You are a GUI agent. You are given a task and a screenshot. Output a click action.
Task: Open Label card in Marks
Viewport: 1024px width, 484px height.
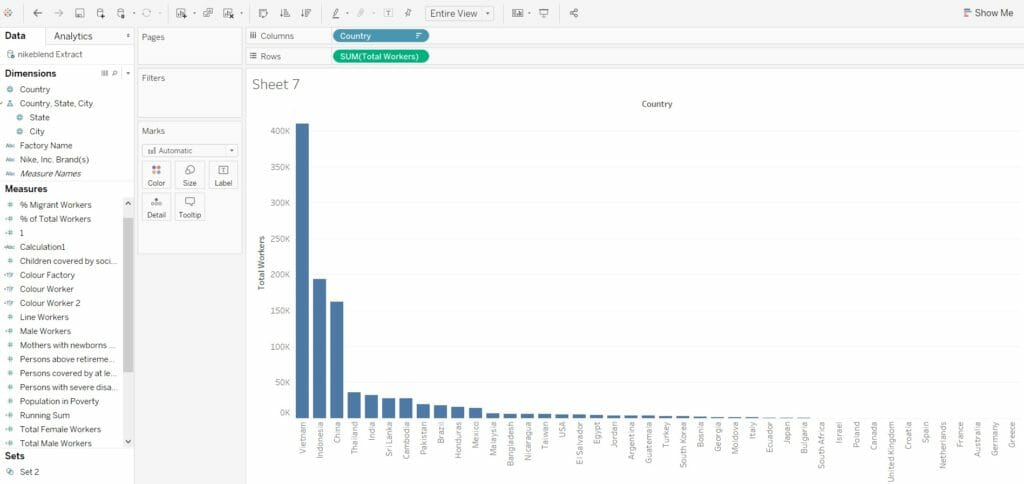pyautogui.click(x=223, y=175)
